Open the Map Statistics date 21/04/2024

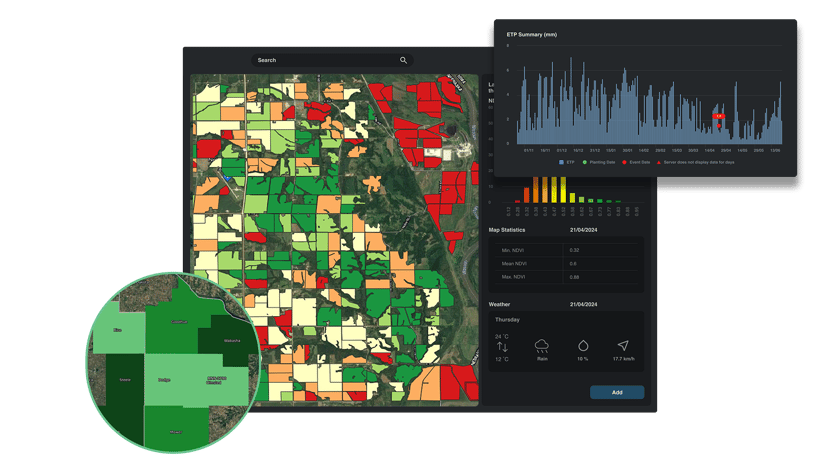(582, 229)
